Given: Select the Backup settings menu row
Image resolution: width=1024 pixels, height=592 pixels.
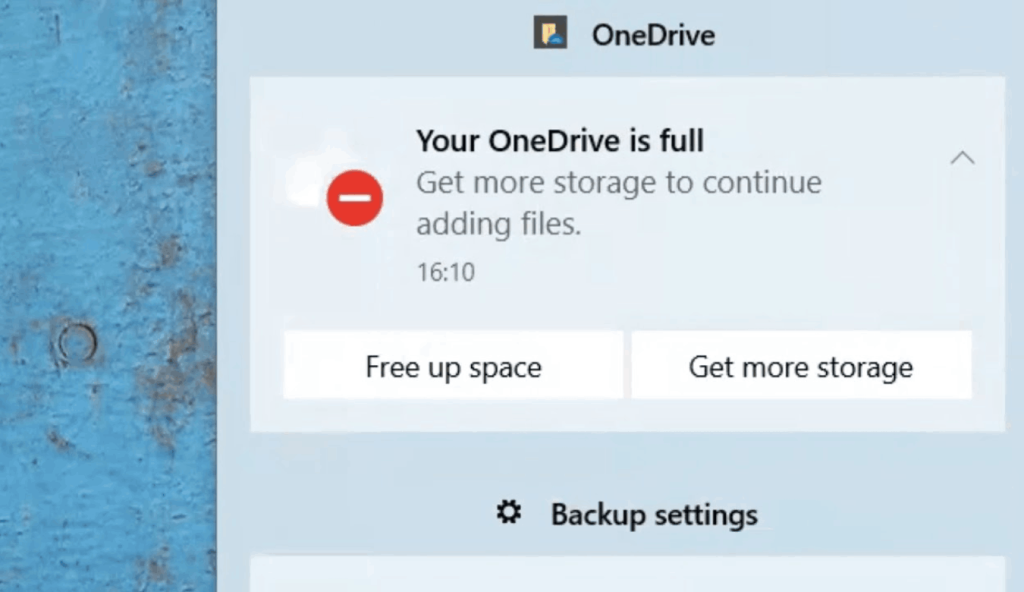Looking at the screenshot, I should click(628, 513).
